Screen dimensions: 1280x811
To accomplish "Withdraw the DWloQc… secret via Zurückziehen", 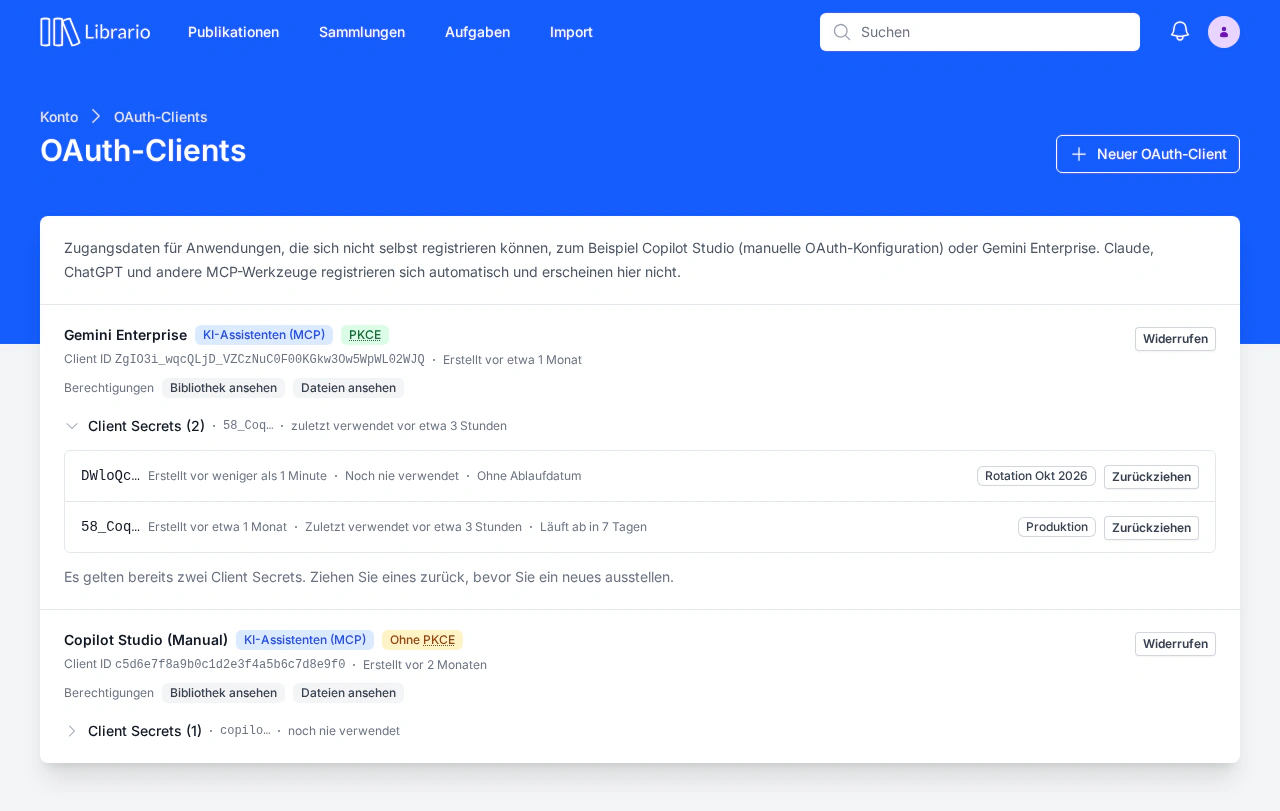I will (1151, 477).
